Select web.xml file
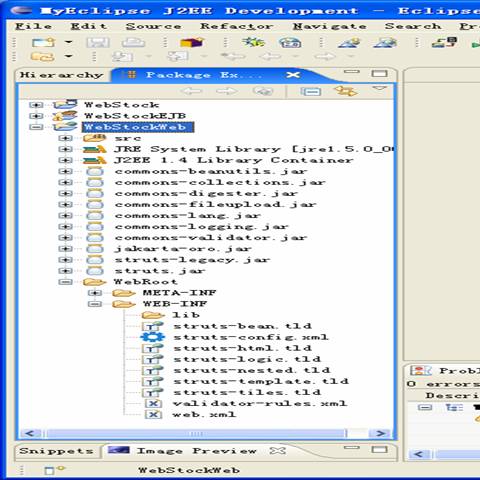 (x=204, y=414)
